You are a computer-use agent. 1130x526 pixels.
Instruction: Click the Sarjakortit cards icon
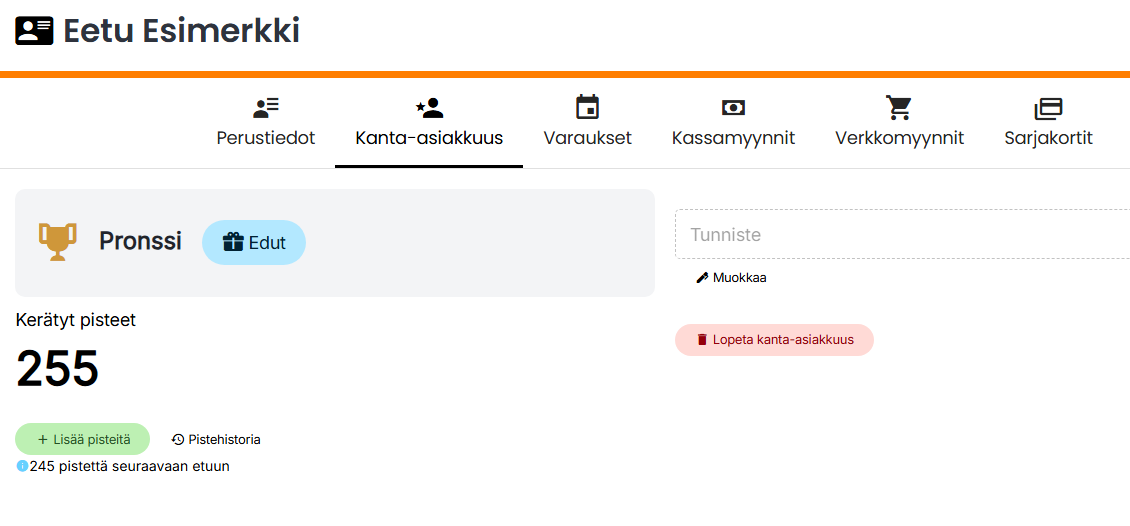[1048, 107]
